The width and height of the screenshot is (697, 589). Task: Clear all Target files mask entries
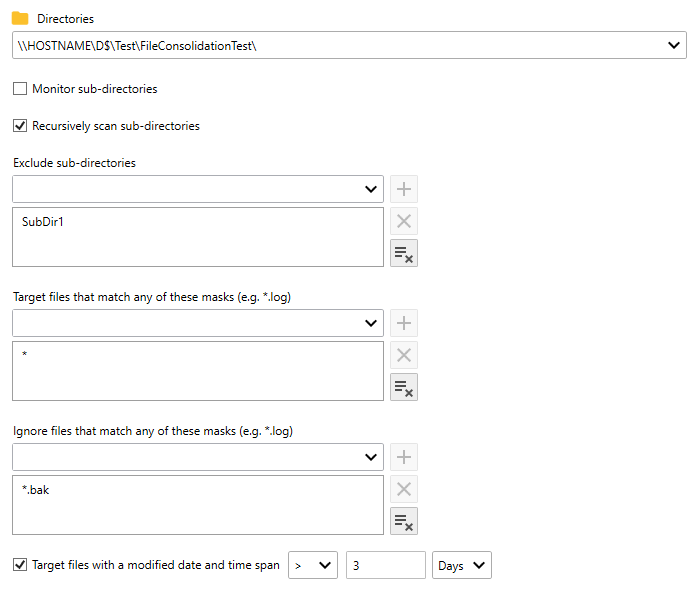404,387
